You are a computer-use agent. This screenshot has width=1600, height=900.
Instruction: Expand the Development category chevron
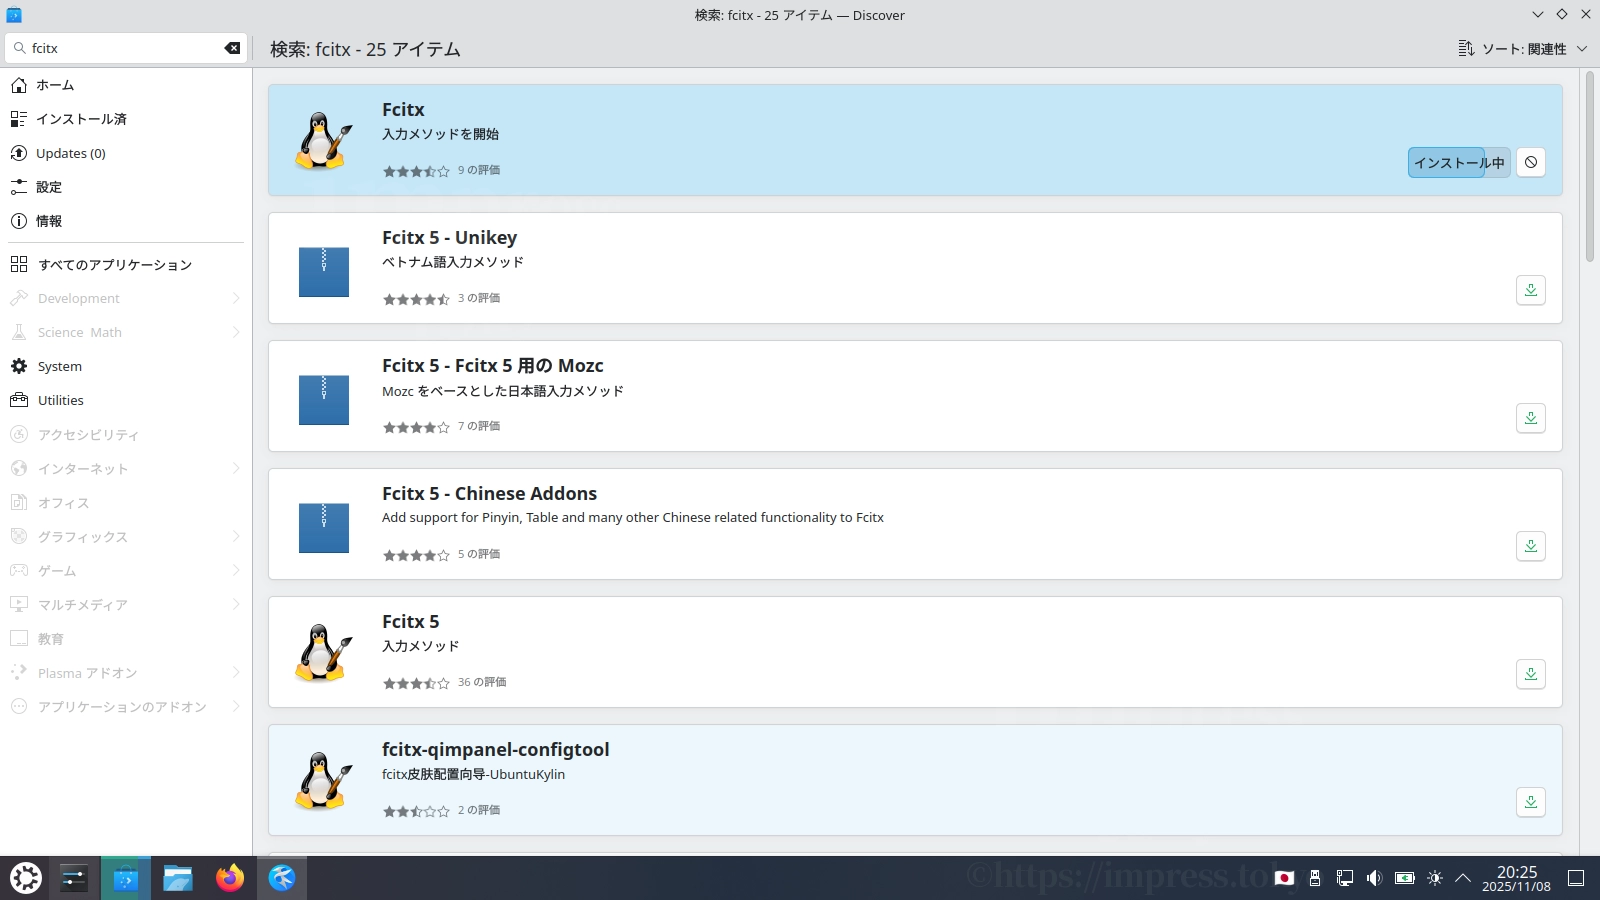(236, 298)
